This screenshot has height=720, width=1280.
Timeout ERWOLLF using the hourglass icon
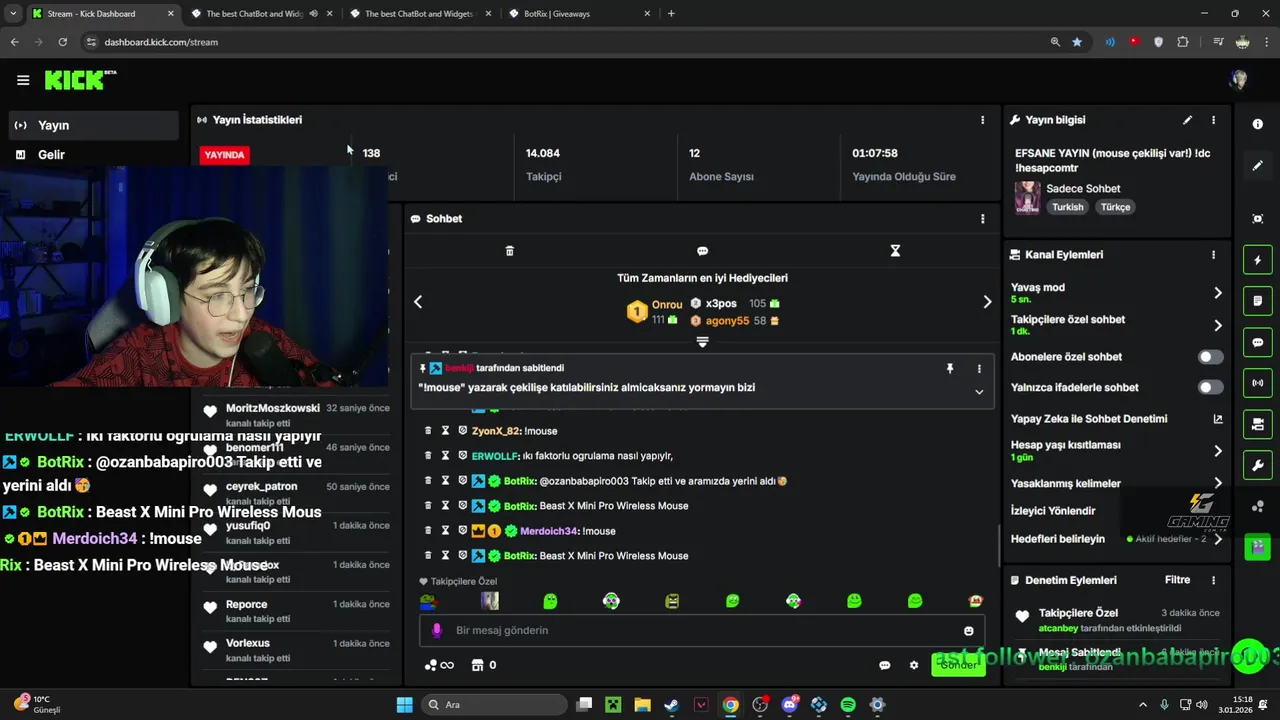445,456
